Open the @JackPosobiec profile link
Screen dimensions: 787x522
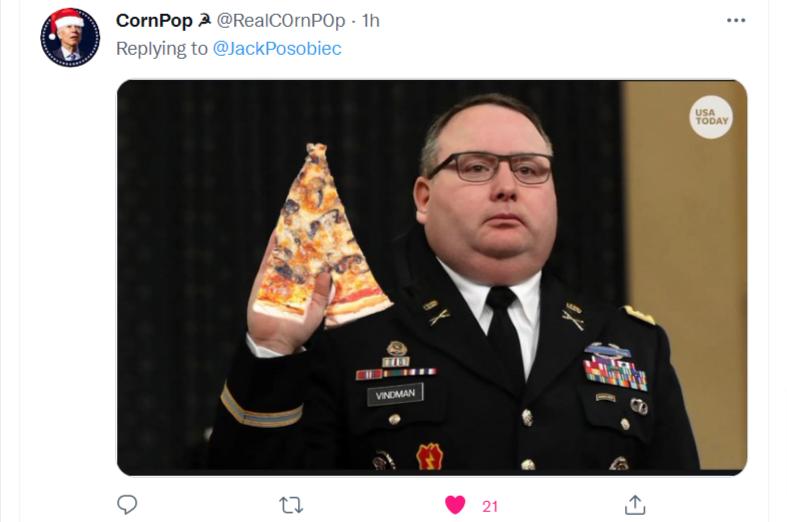click(277, 49)
